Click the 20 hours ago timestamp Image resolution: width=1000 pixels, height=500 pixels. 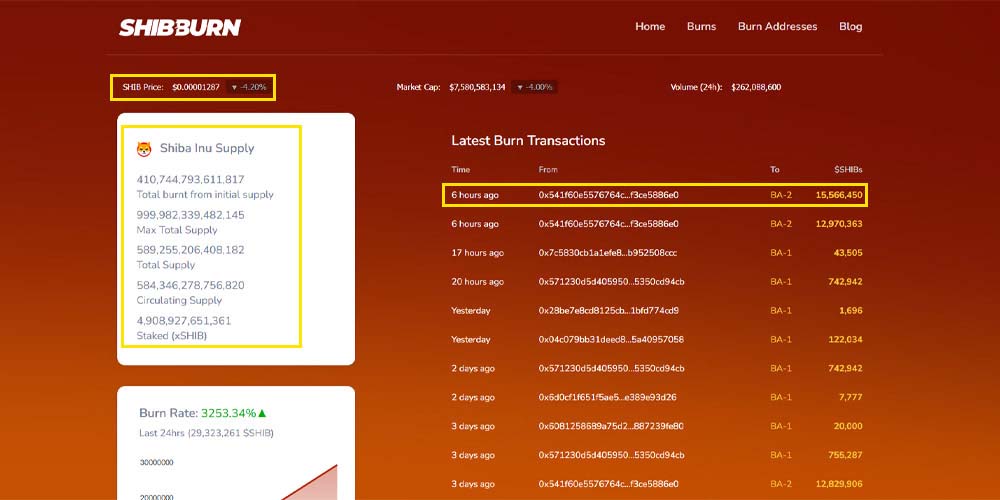[477, 282]
